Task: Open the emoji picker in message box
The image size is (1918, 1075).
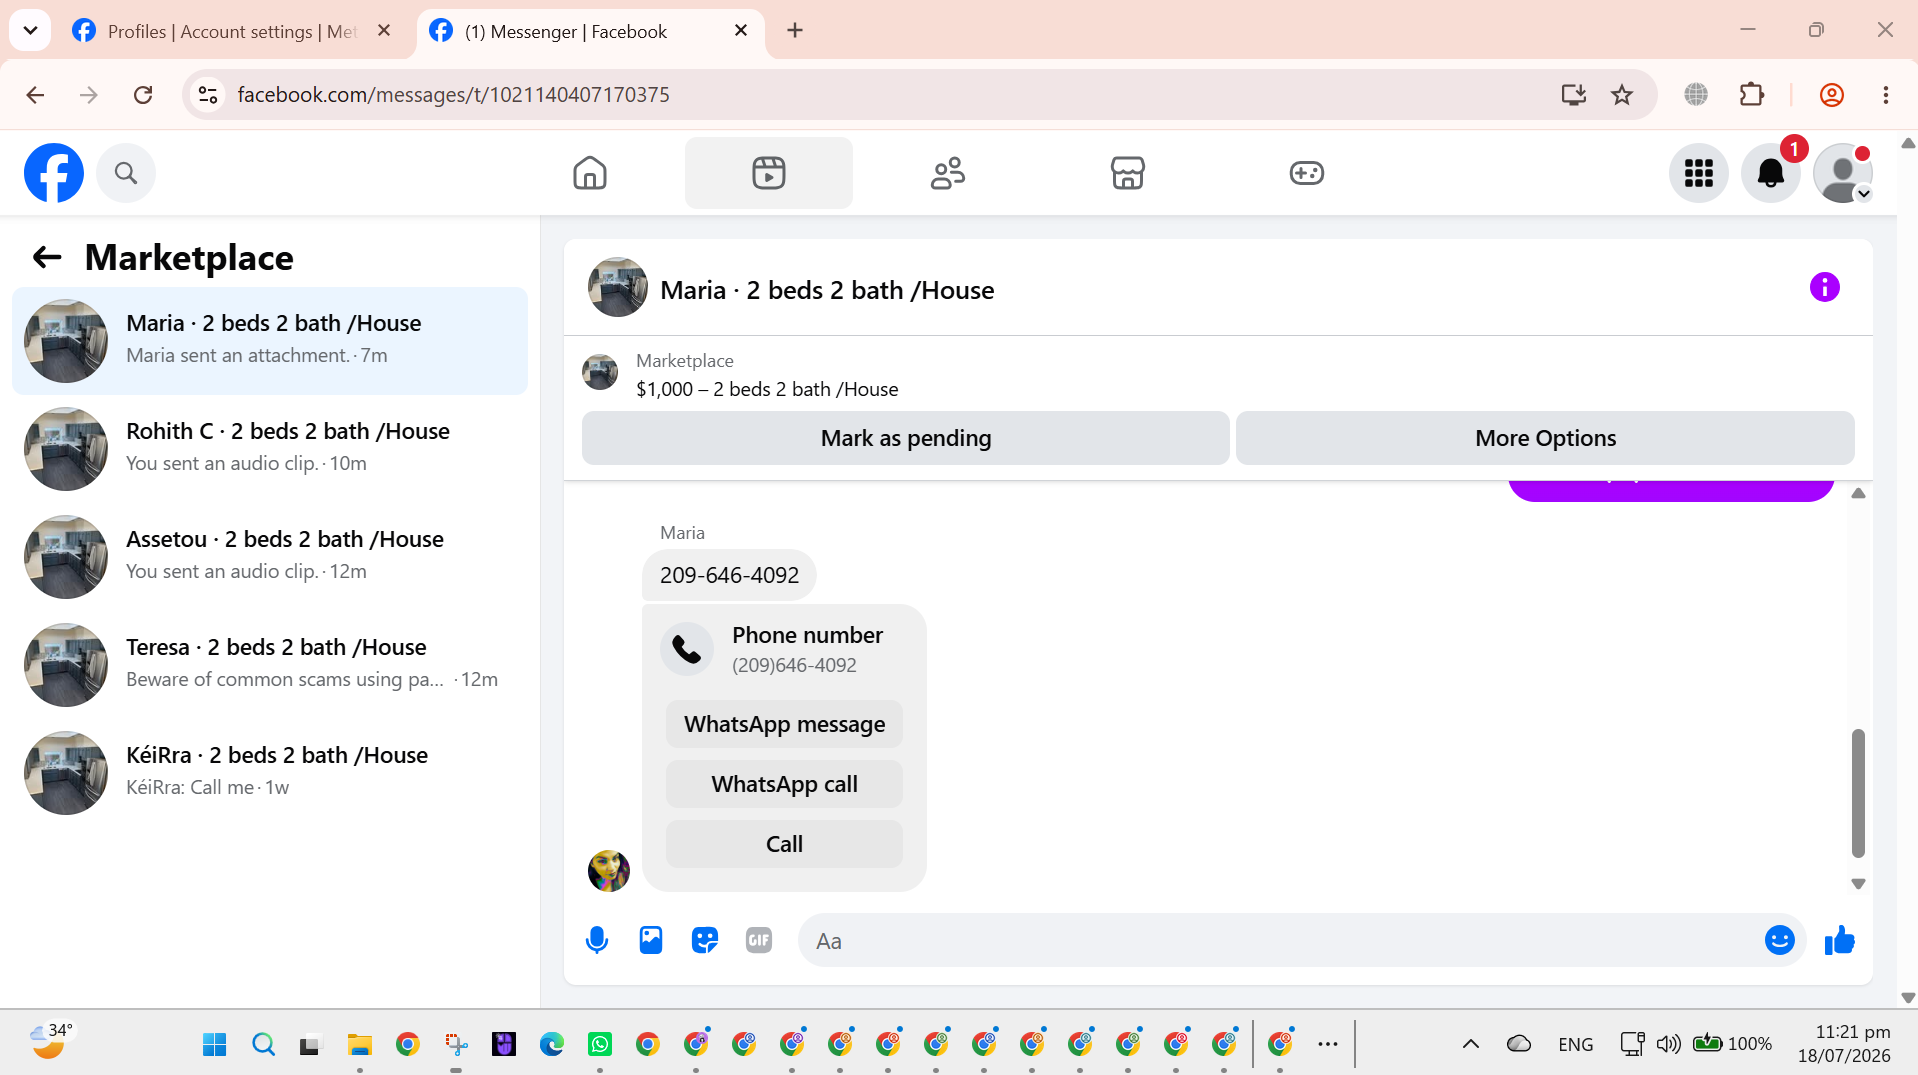Action: [x=1779, y=940]
